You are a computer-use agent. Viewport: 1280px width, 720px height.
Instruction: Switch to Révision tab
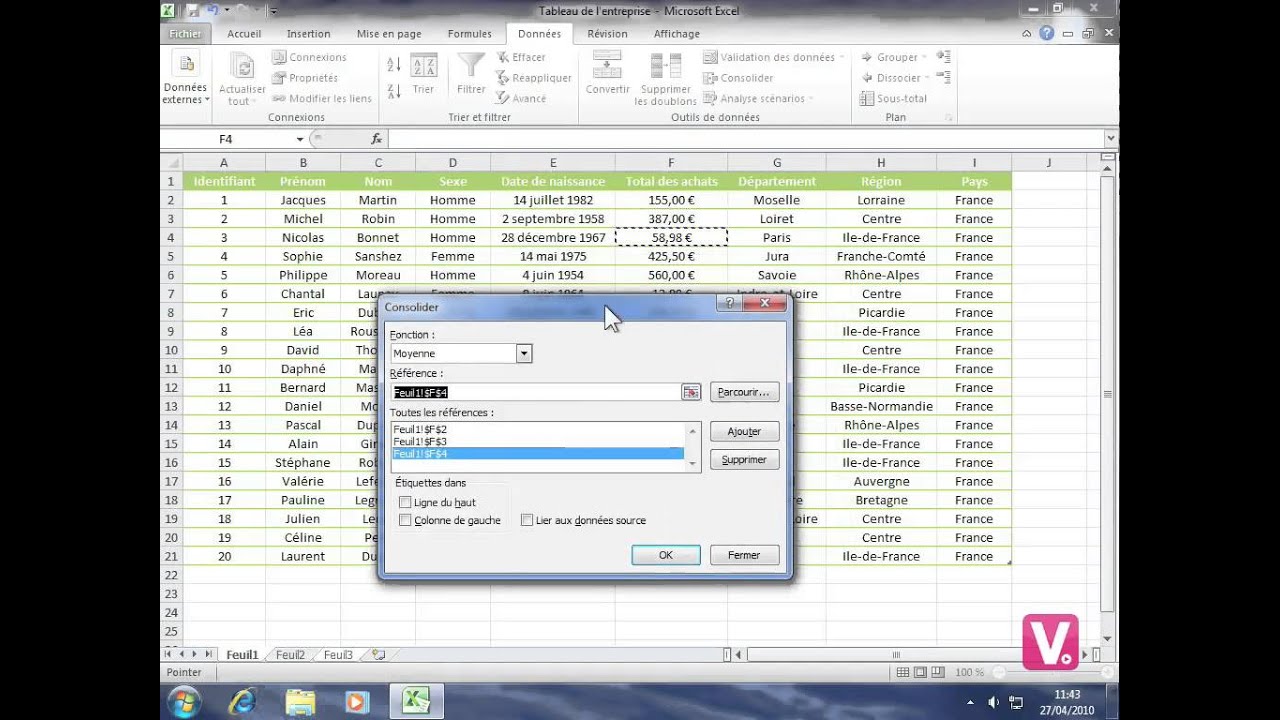tap(607, 33)
